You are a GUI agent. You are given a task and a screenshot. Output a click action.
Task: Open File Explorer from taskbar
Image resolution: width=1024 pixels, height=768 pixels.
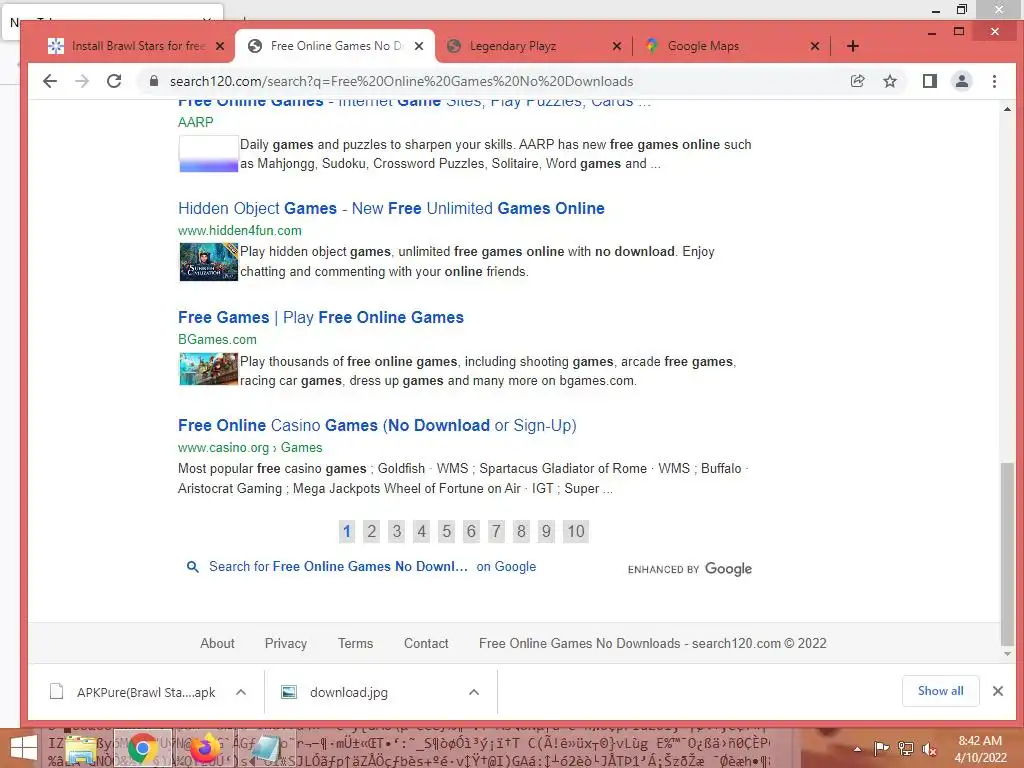82,750
